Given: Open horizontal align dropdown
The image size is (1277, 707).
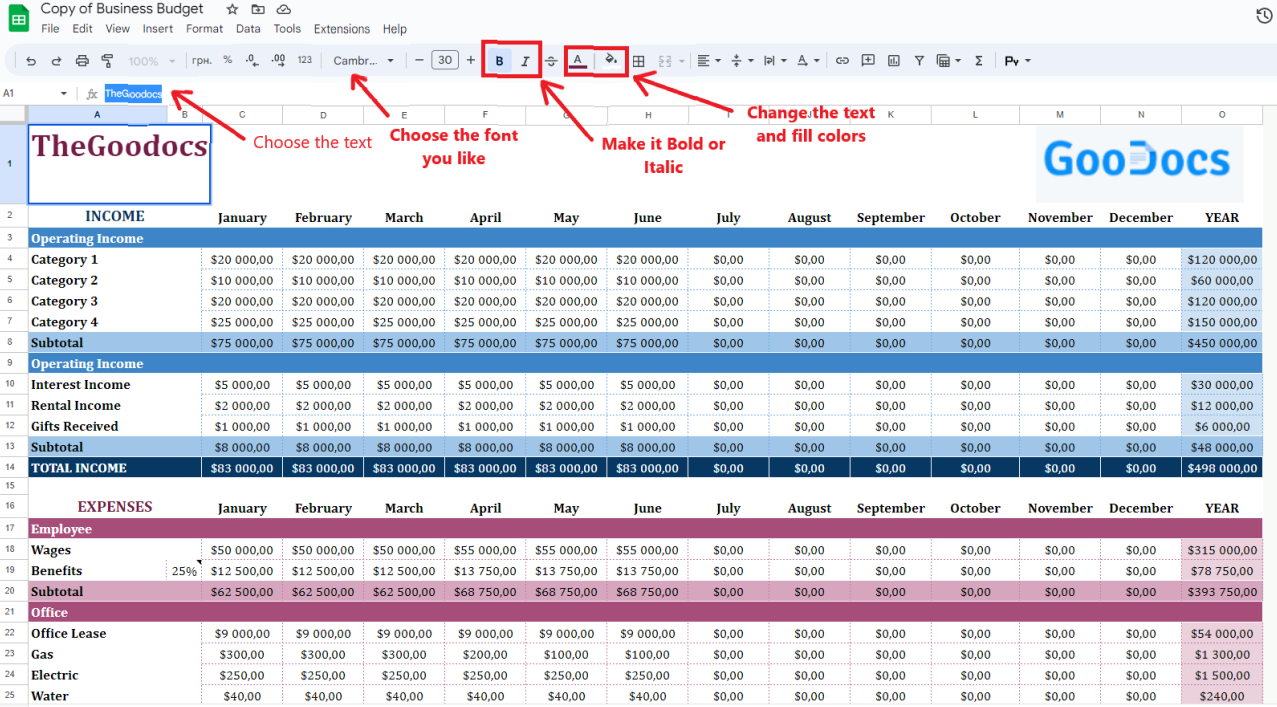Looking at the screenshot, I should (x=708, y=61).
